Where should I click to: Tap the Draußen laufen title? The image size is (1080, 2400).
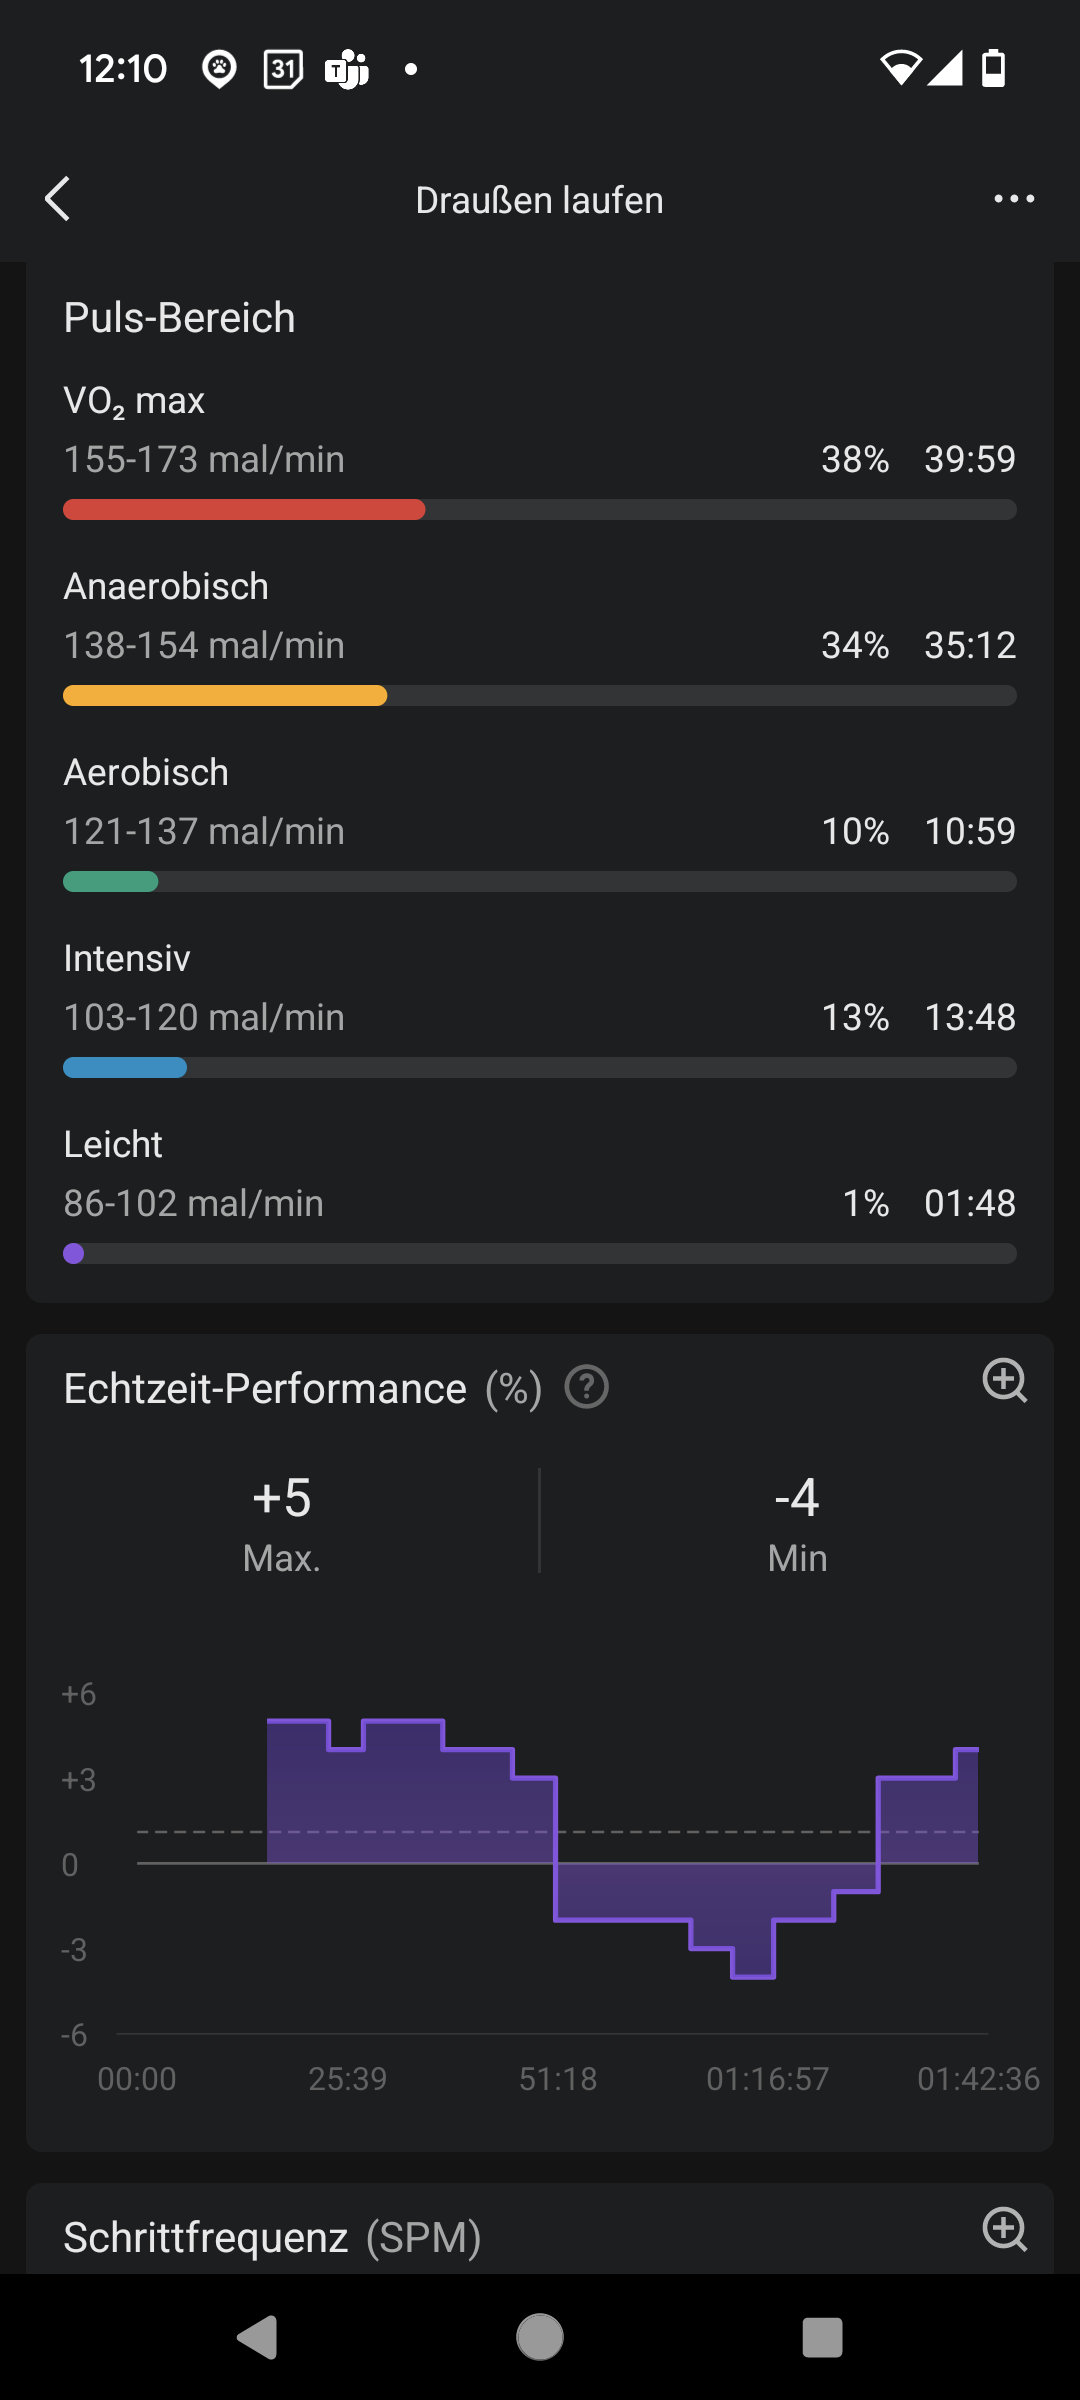point(539,200)
